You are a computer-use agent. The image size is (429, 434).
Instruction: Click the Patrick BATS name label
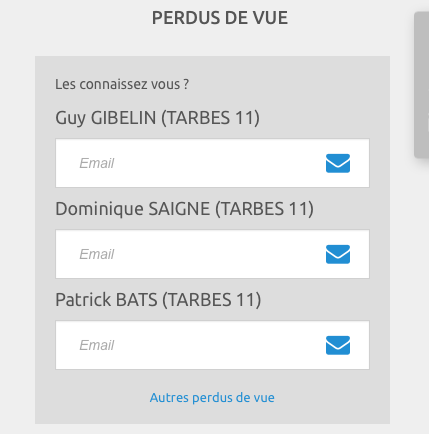pos(106,300)
